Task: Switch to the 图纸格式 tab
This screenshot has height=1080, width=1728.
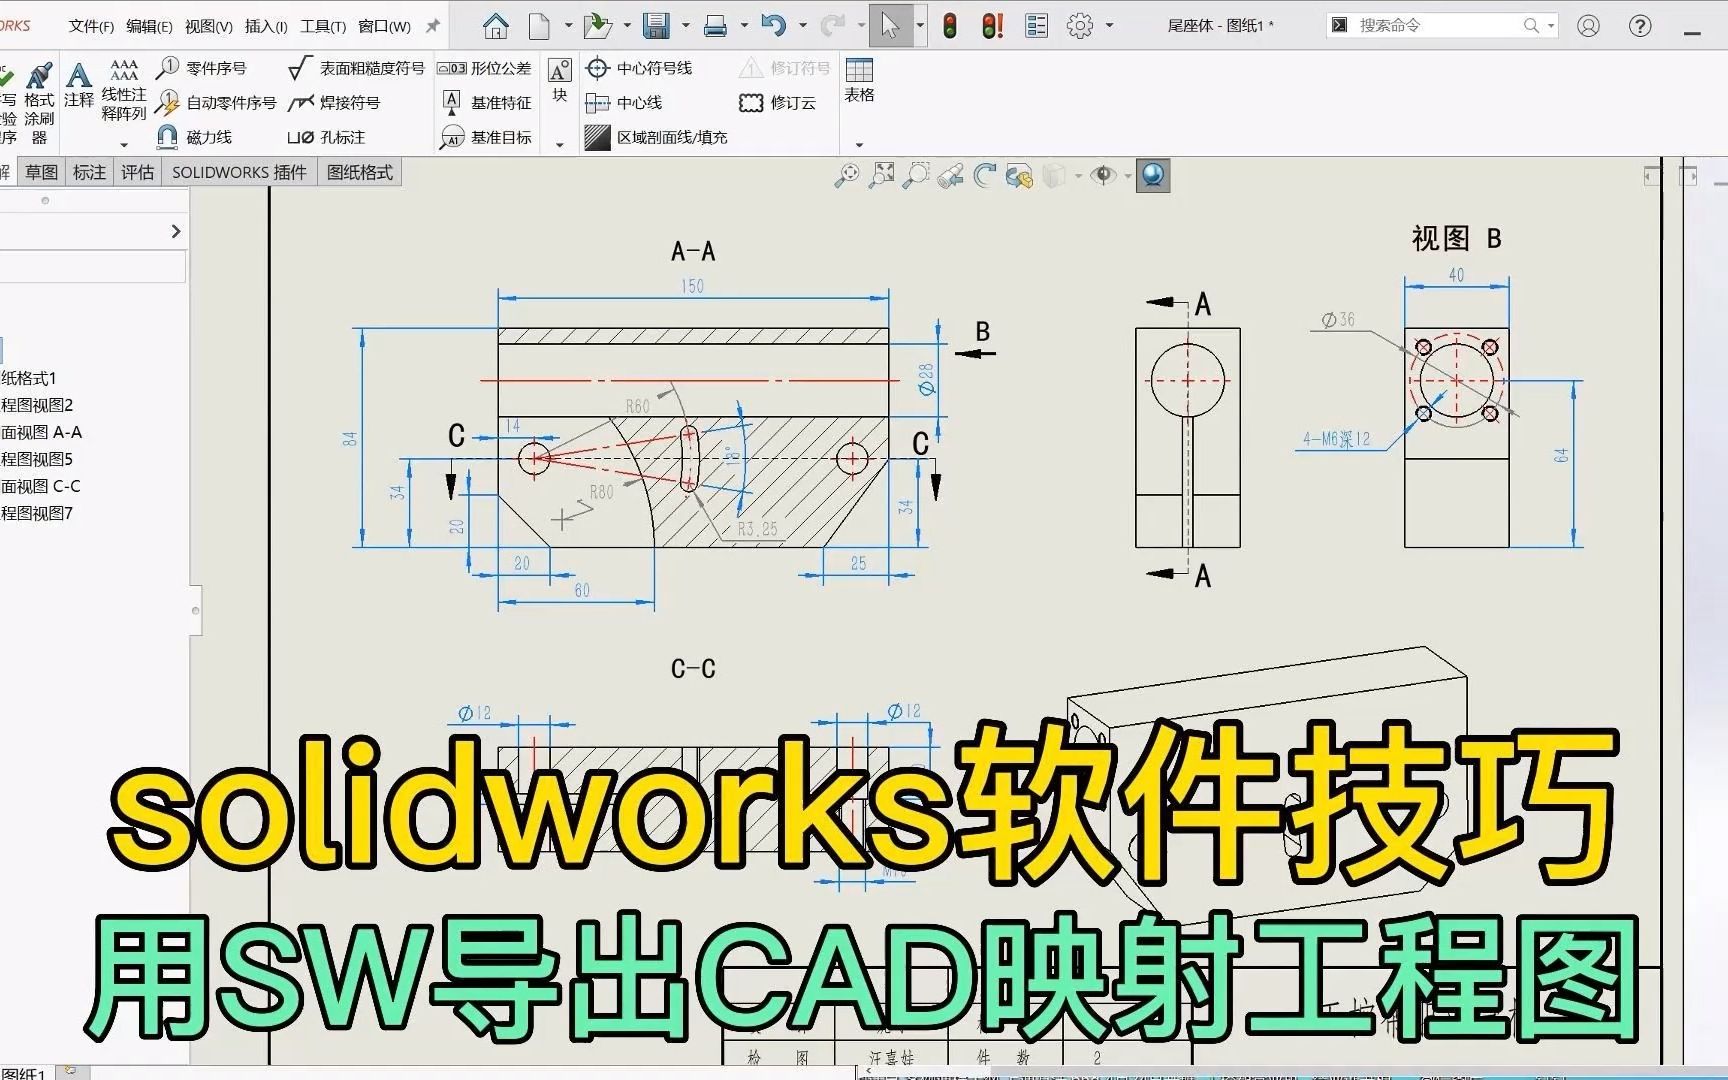Action: [x=360, y=172]
